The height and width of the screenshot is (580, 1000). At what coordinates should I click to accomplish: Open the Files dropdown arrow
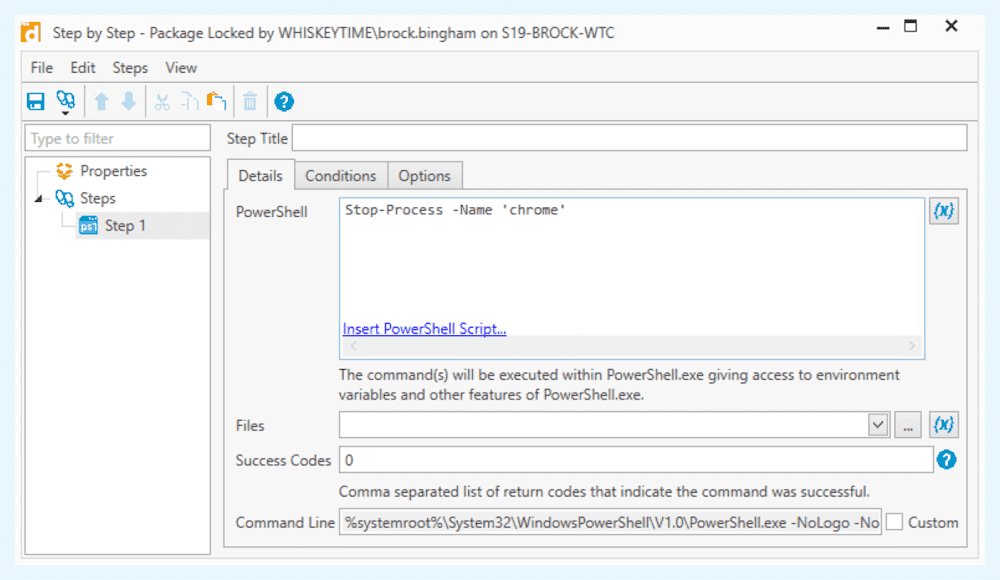pyautogui.click(x=878, y=425)
